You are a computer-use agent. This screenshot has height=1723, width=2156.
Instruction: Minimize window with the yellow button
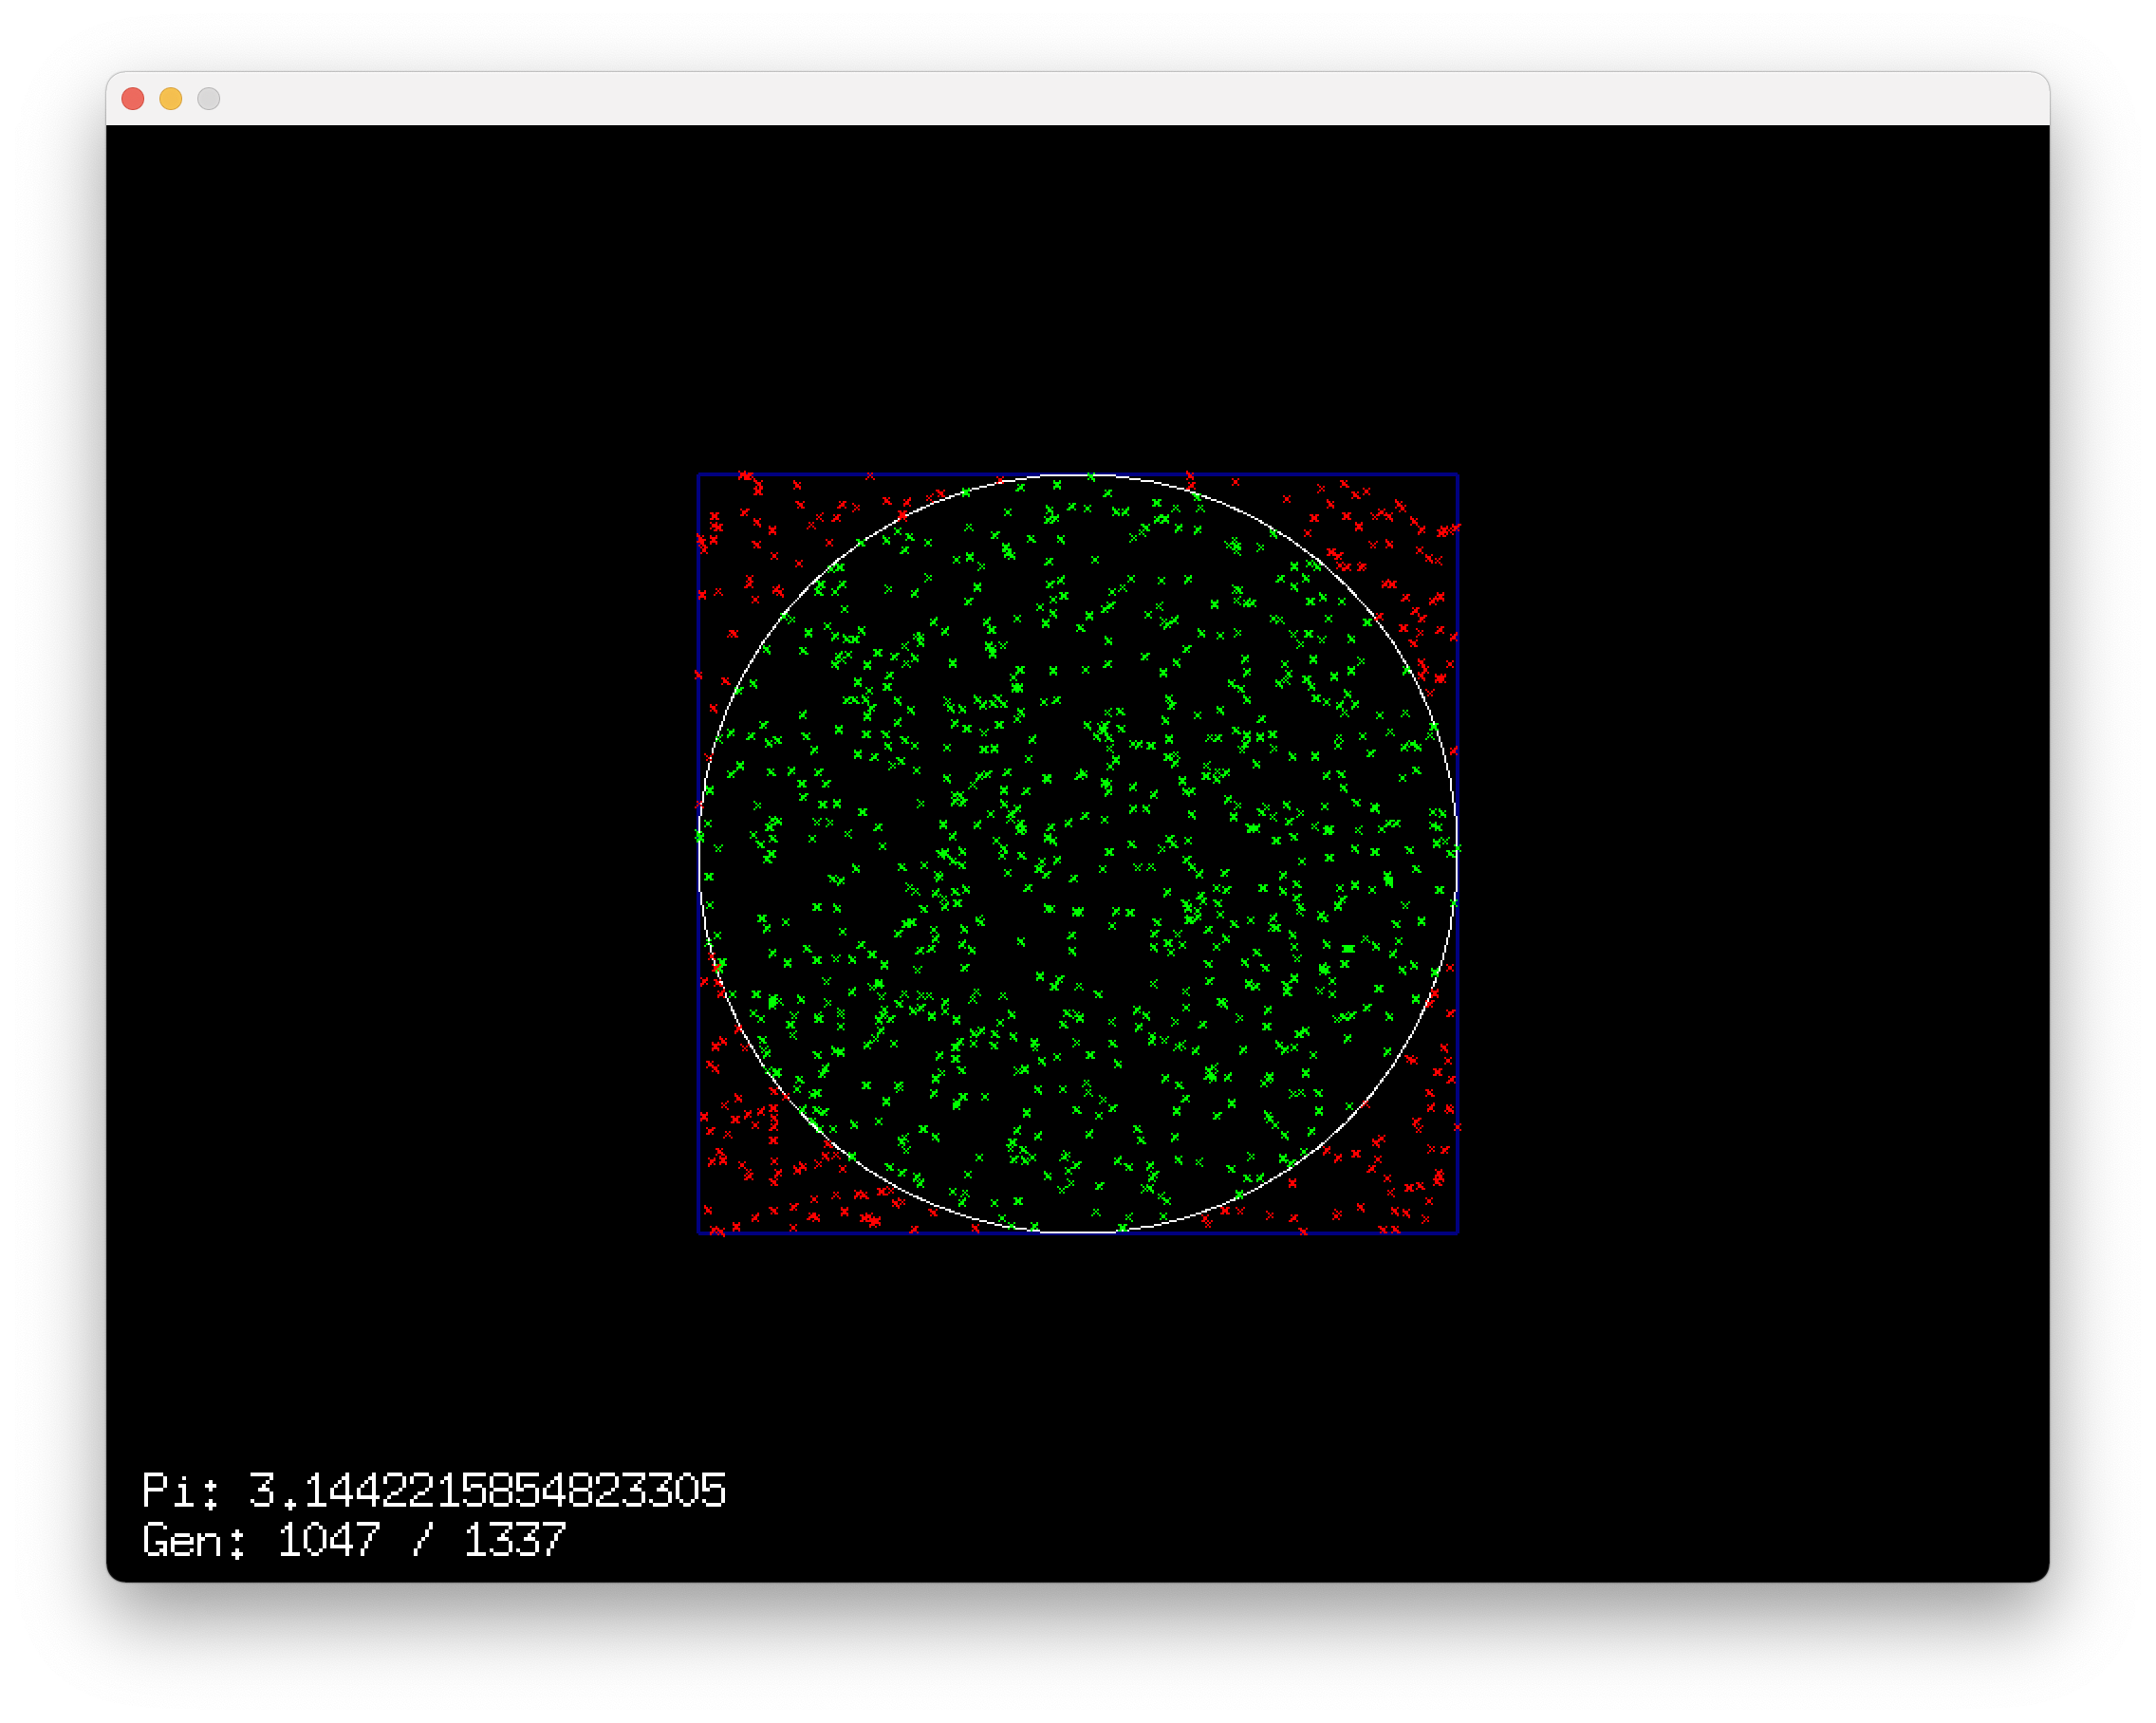(x=171, y=98)
